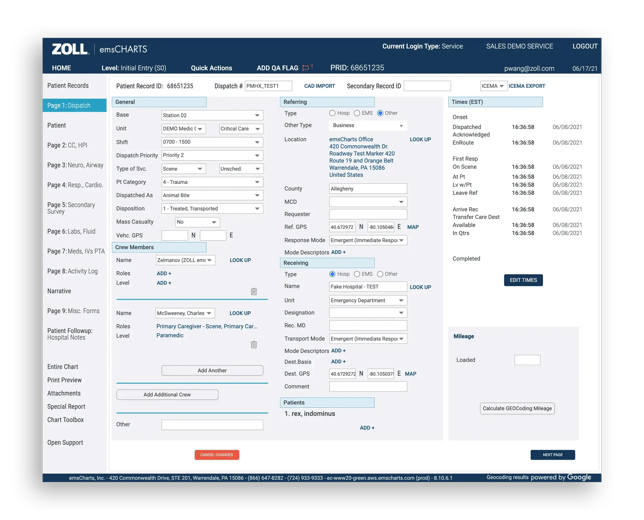Click the Other crew input field

(x=212, y=425)
